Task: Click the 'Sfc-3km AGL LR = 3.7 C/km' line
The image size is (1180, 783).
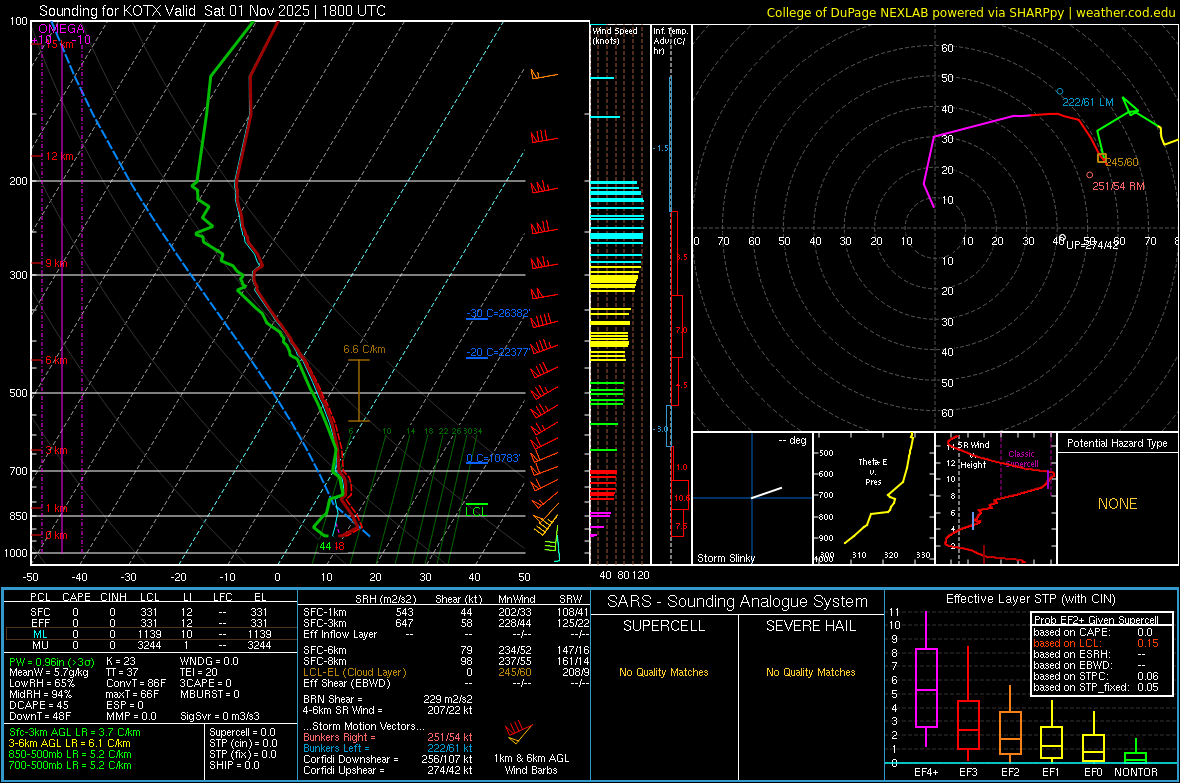Action: click(75, 732)
